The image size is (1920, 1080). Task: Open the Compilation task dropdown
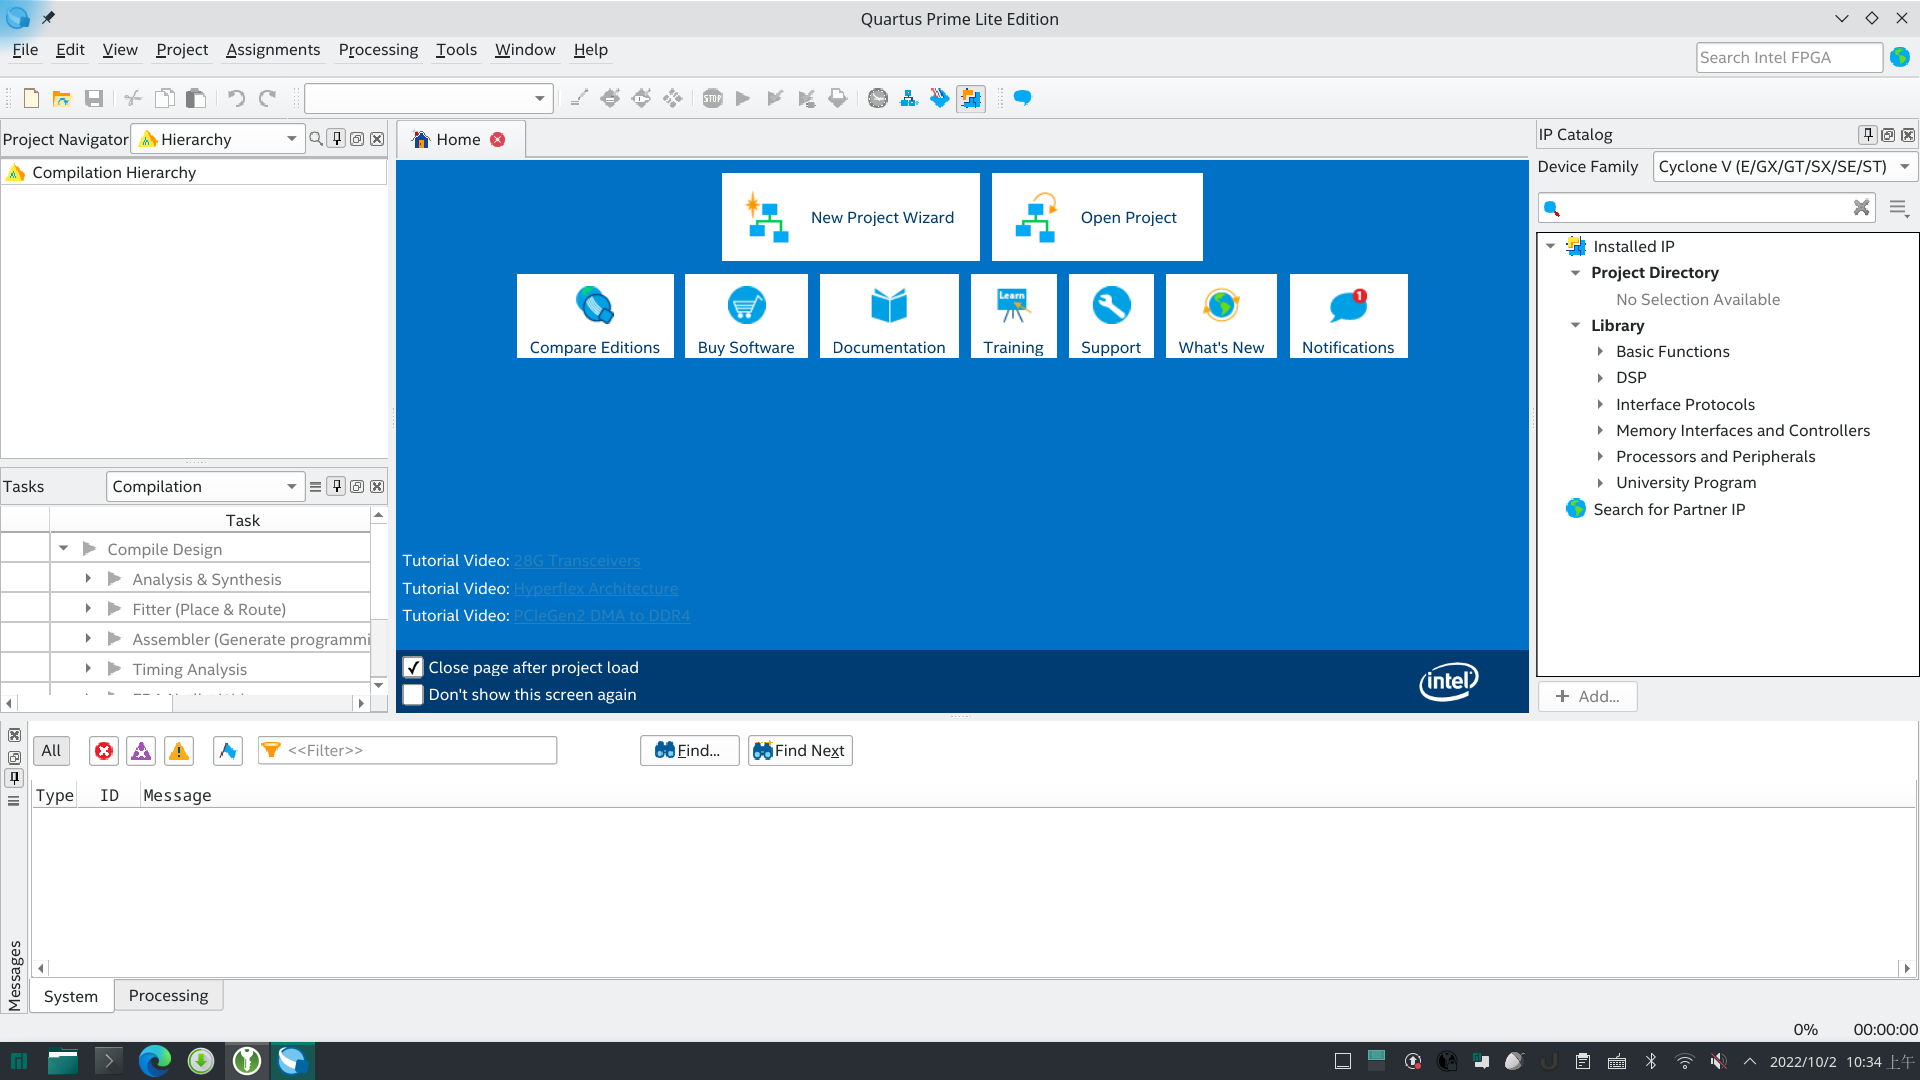point(289,485)
